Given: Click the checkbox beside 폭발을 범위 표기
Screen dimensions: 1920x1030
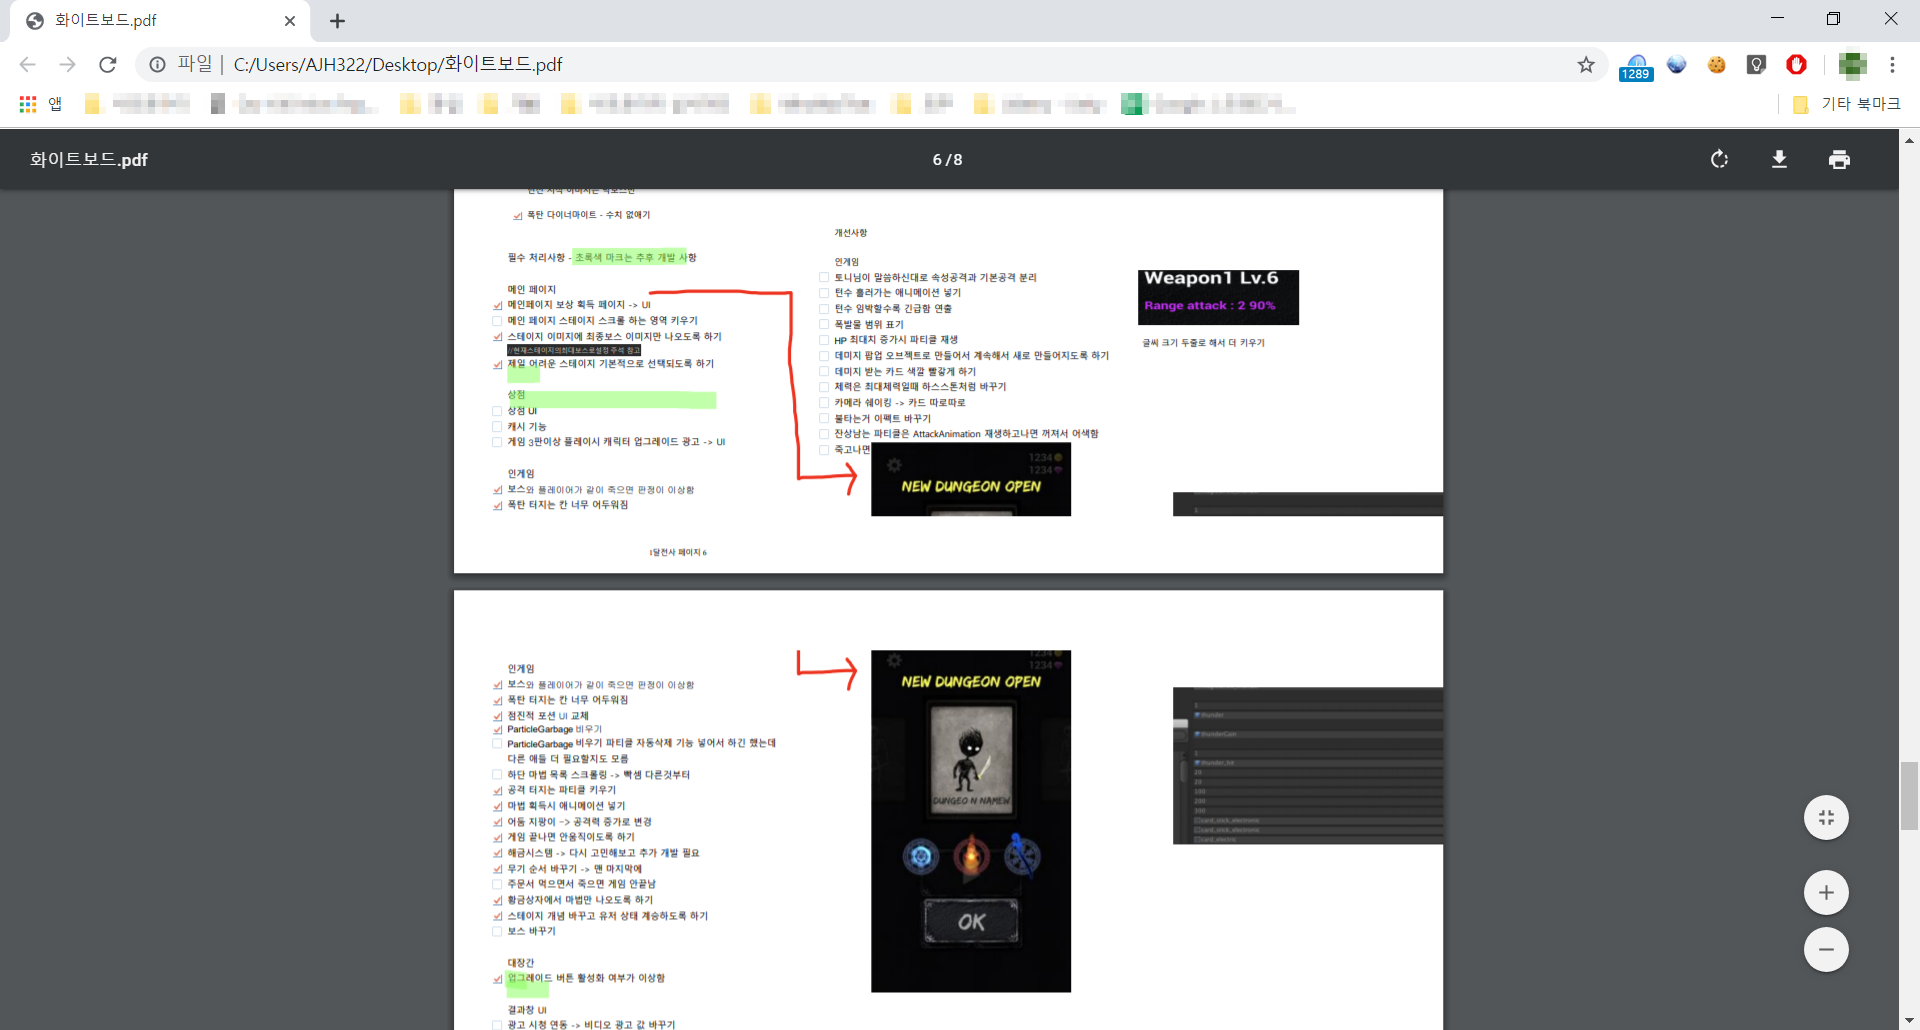Looking at the screenshot, I should (x=824, y=325).
